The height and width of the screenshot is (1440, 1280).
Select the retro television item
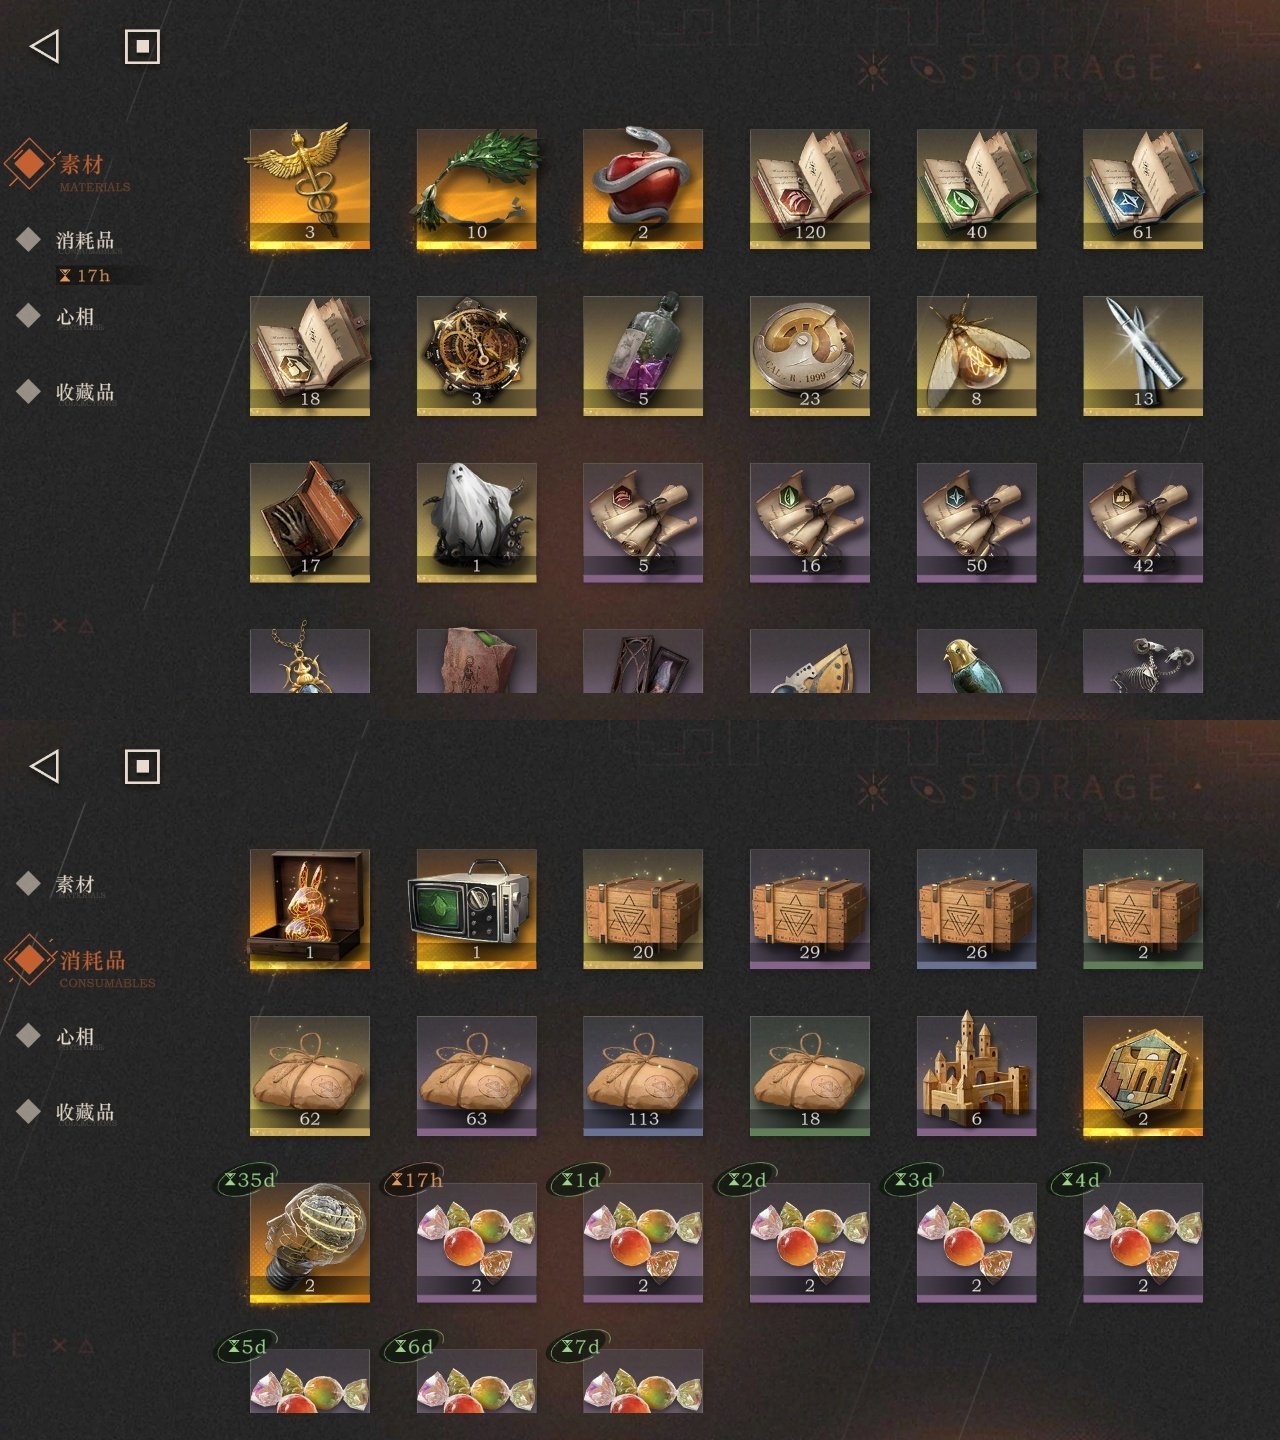click(476, 909)
